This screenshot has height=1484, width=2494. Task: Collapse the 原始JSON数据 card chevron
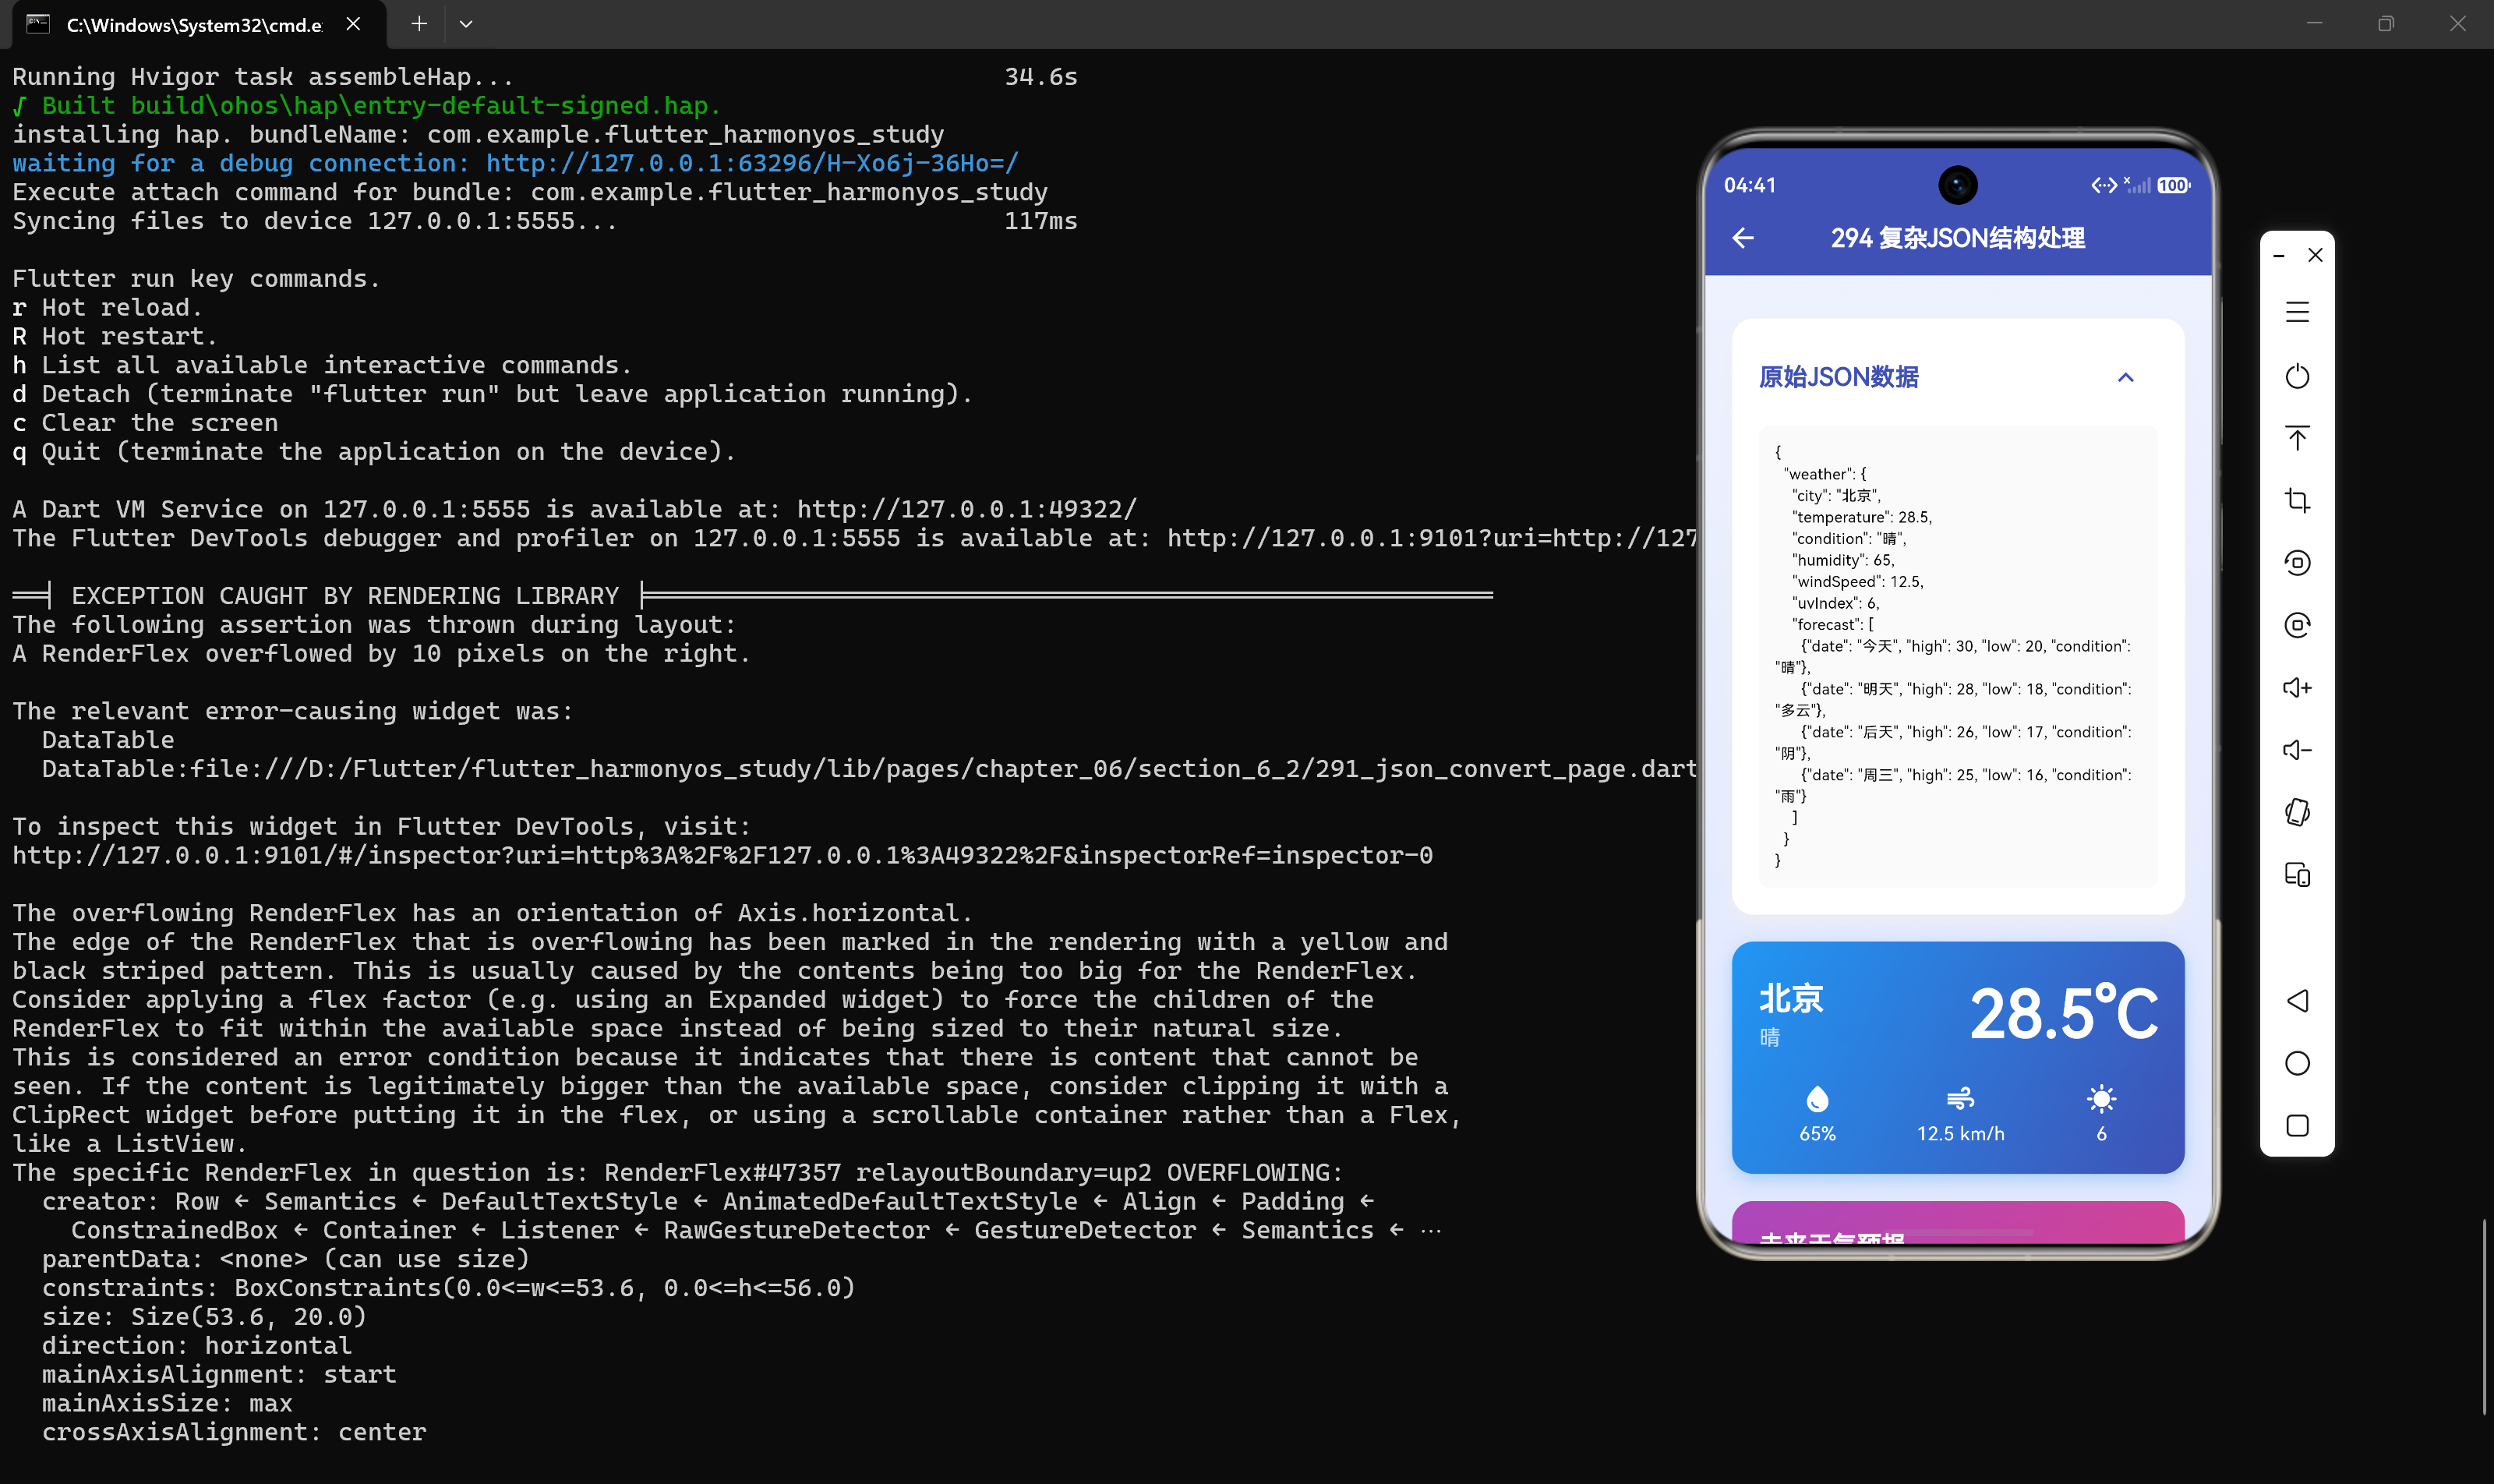coord(2126,377)
